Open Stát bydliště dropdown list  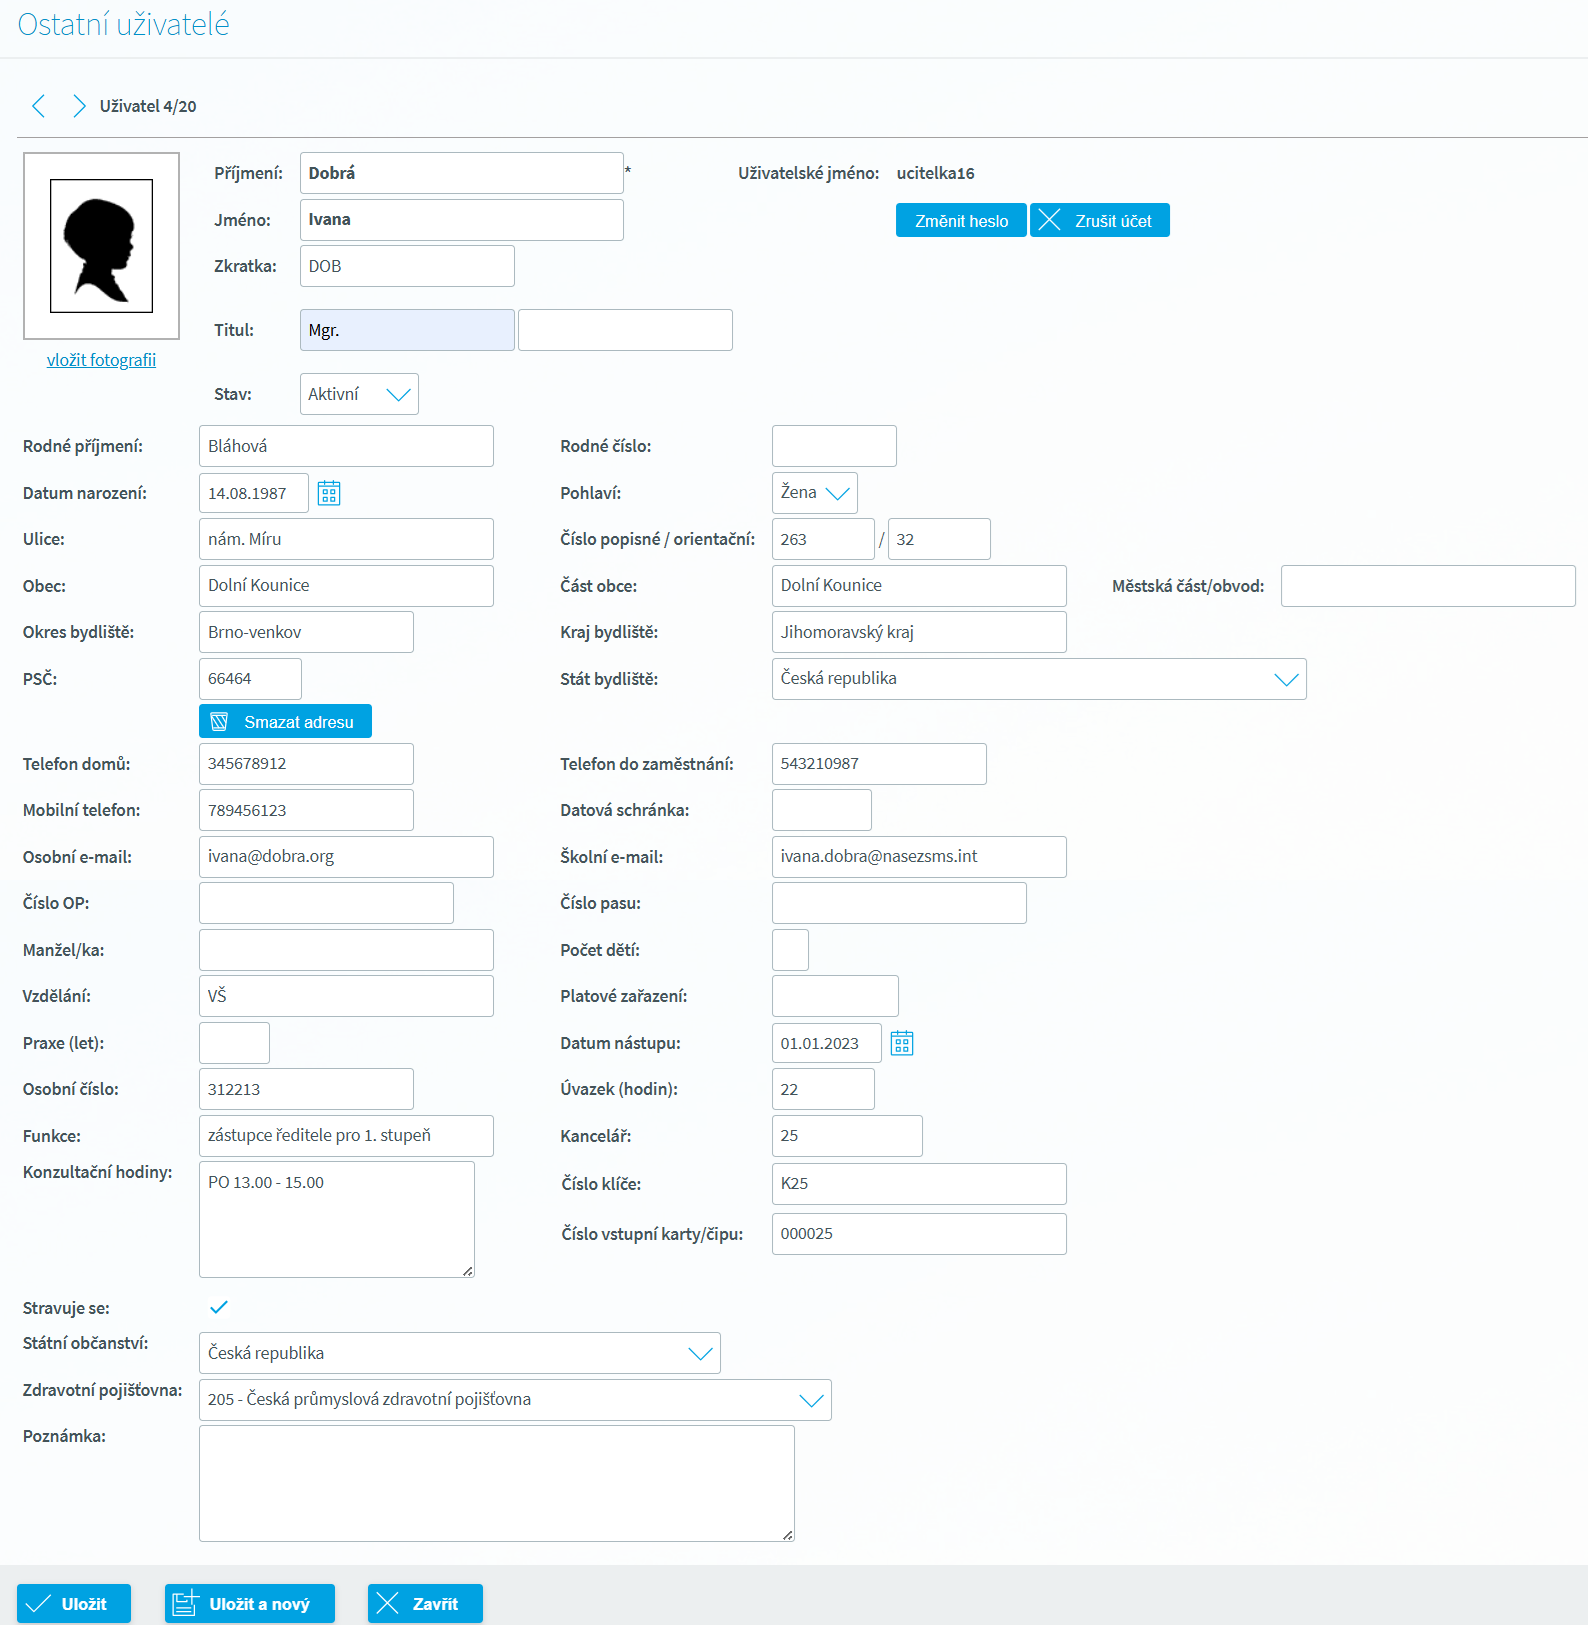point(1038,679)
